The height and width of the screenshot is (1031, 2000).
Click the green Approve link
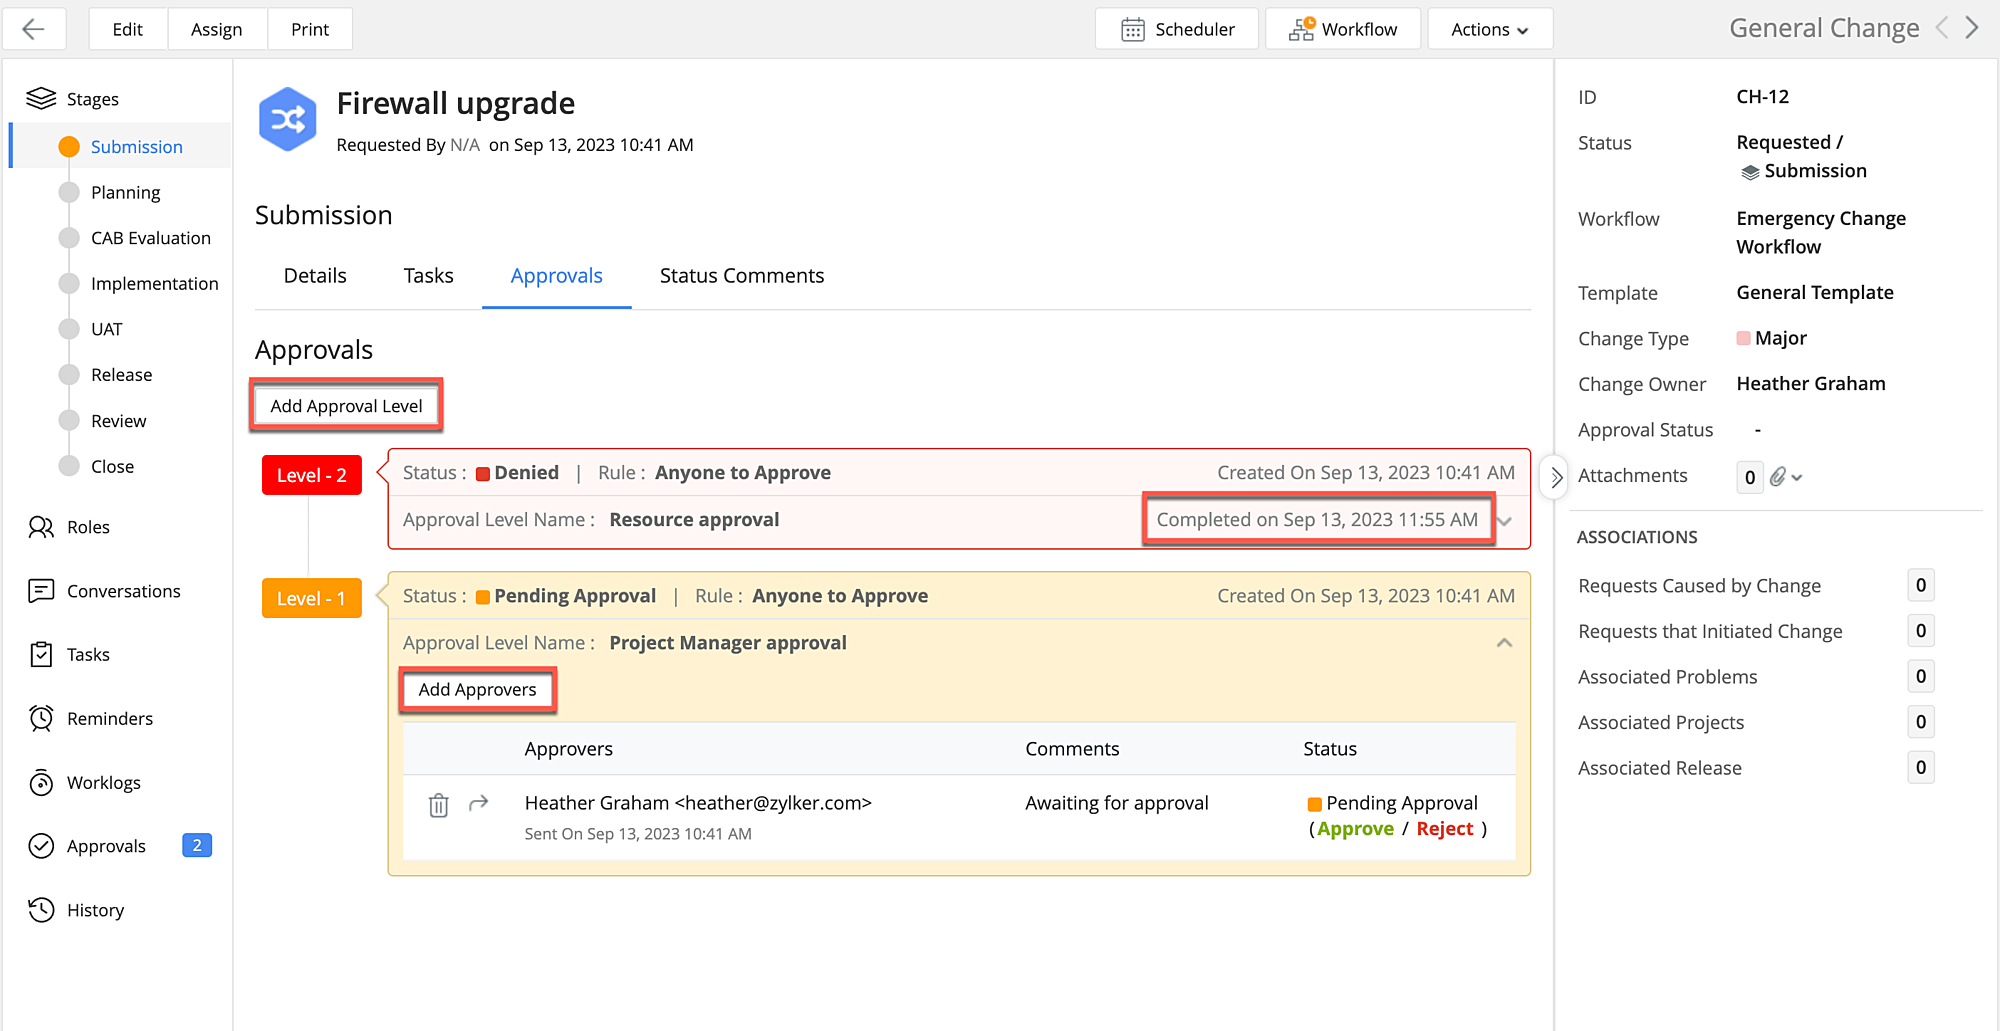point(1355,829)
